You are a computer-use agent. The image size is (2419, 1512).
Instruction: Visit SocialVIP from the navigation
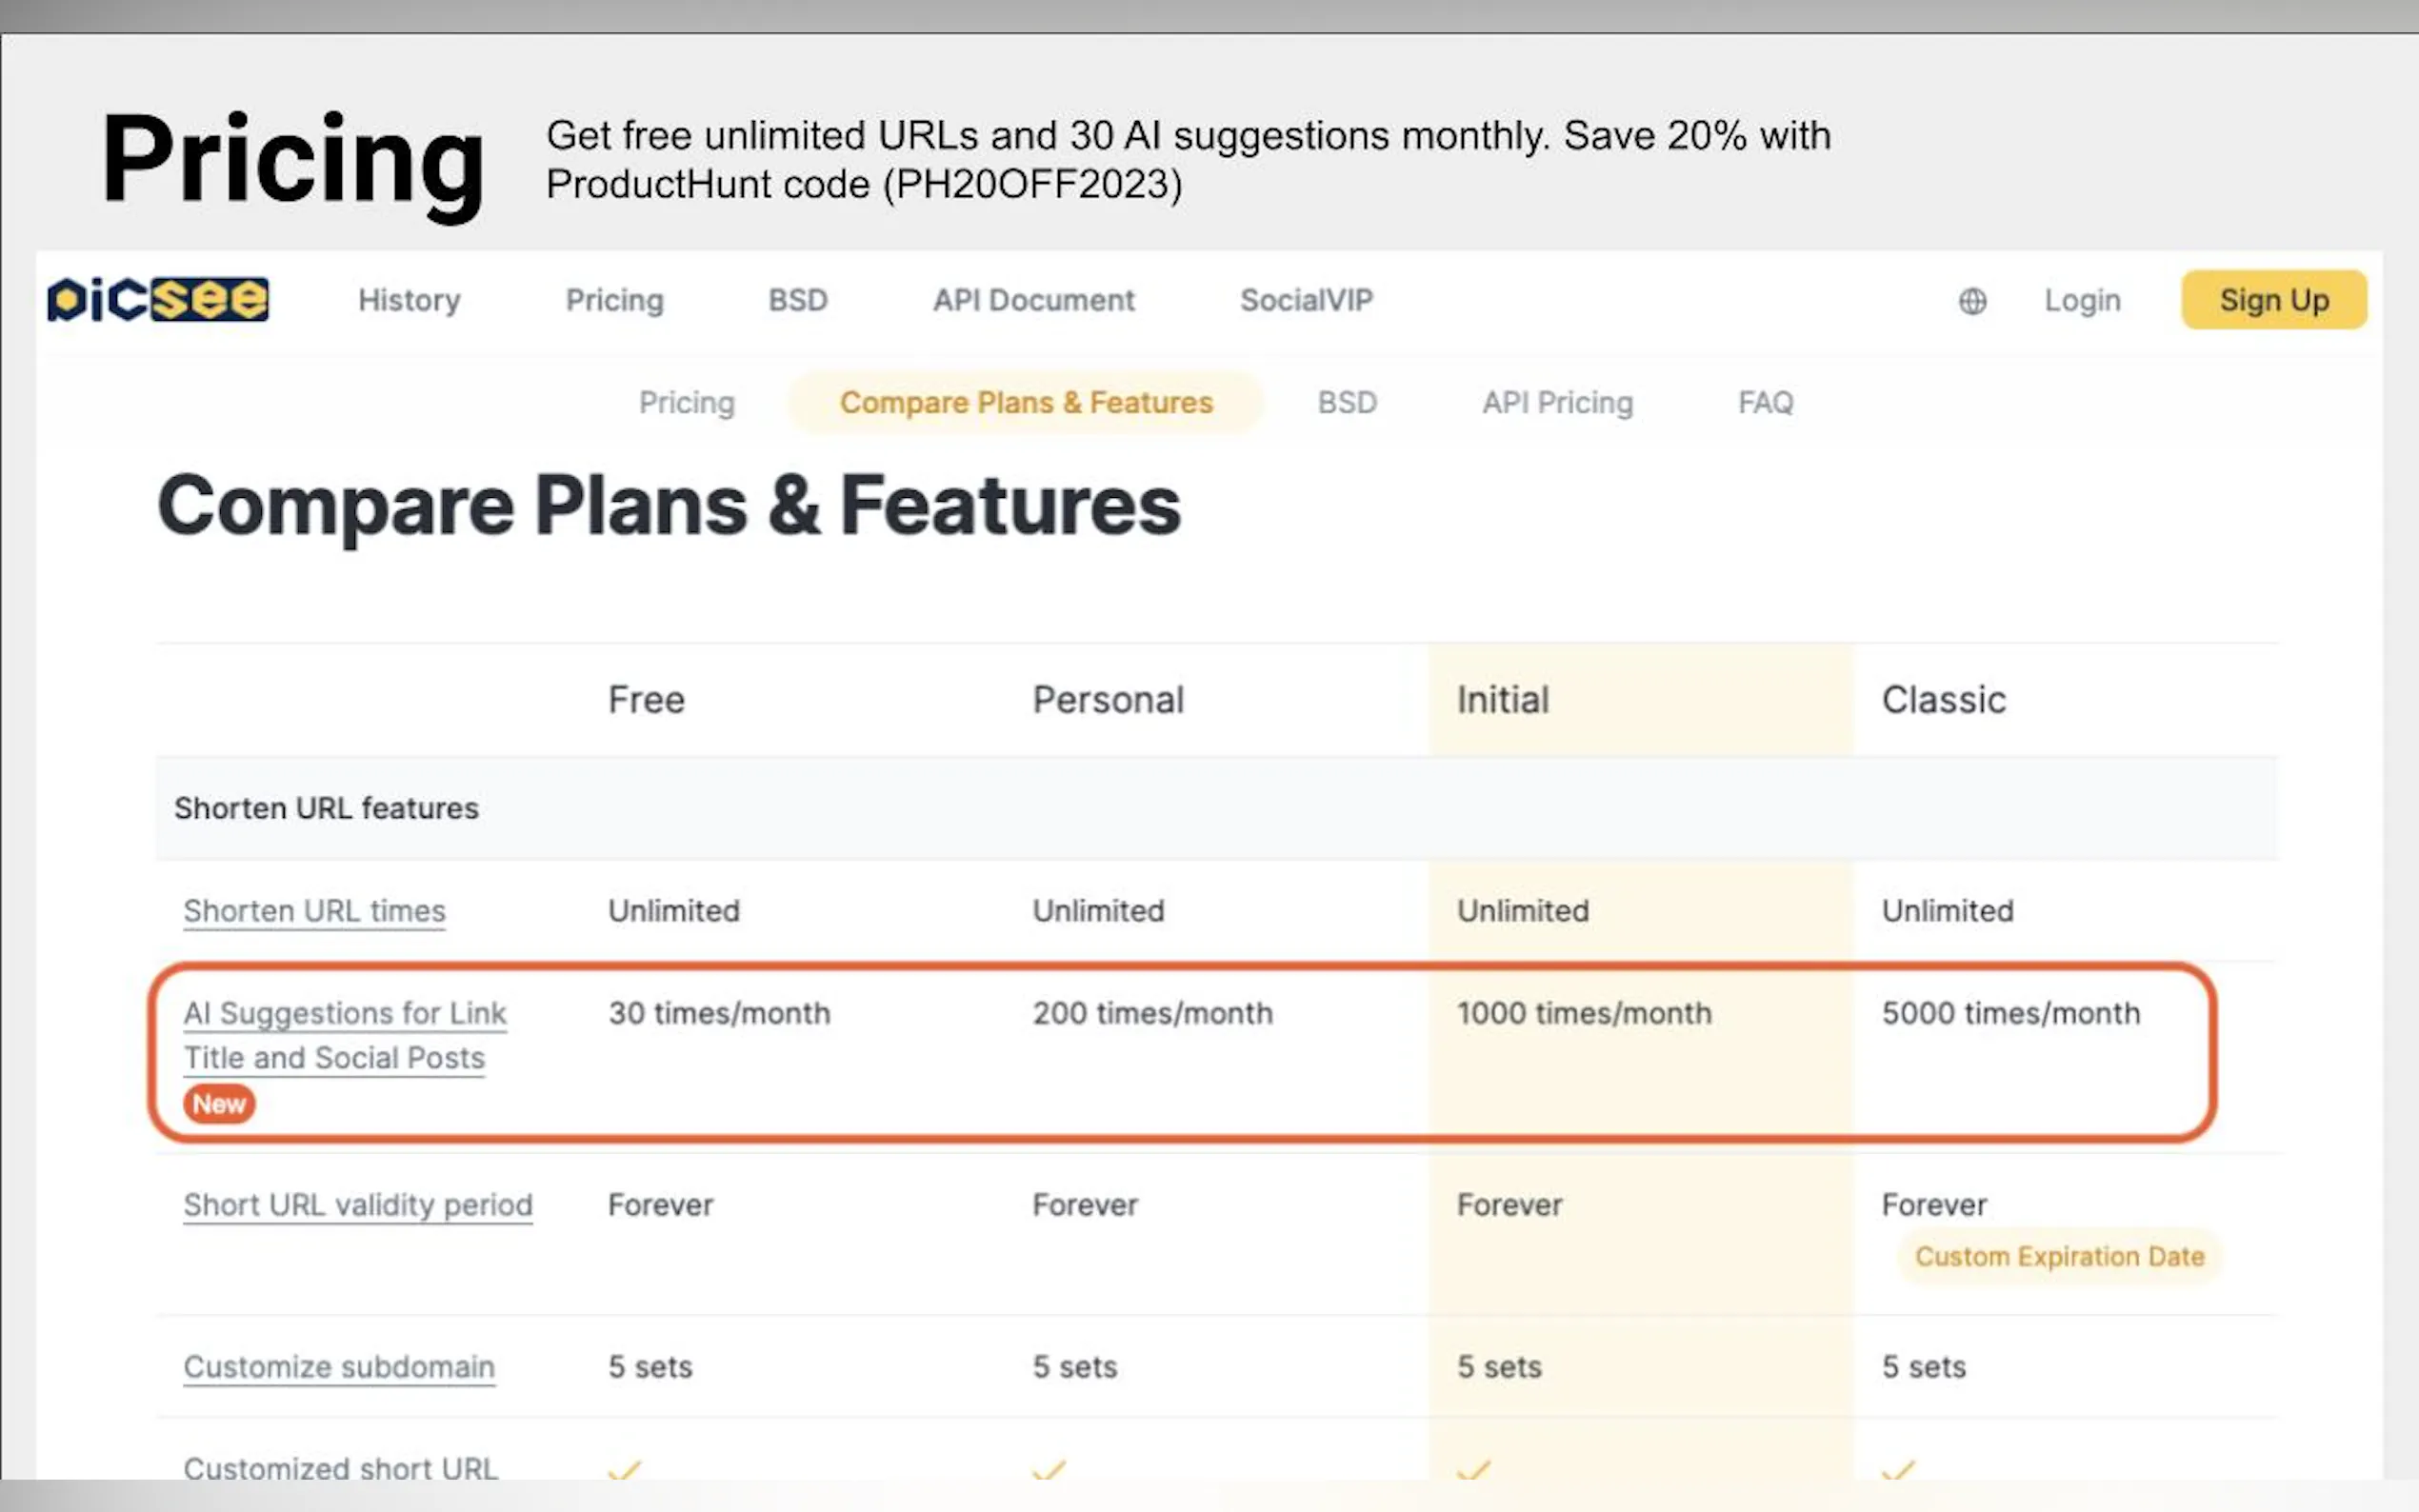click(x=1306, y=300)
